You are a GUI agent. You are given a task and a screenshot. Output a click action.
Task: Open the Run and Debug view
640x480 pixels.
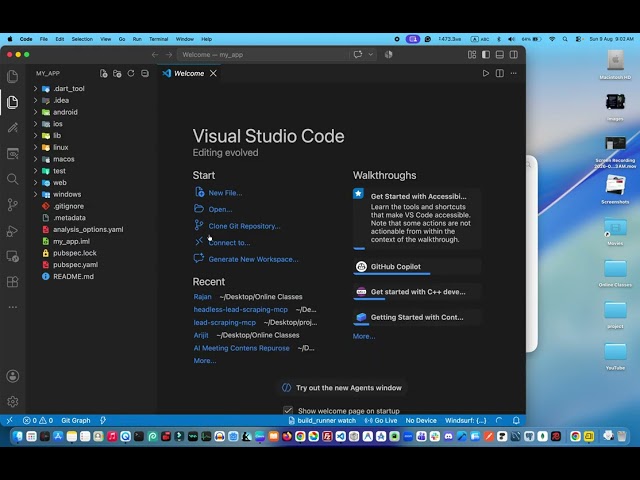13,231
